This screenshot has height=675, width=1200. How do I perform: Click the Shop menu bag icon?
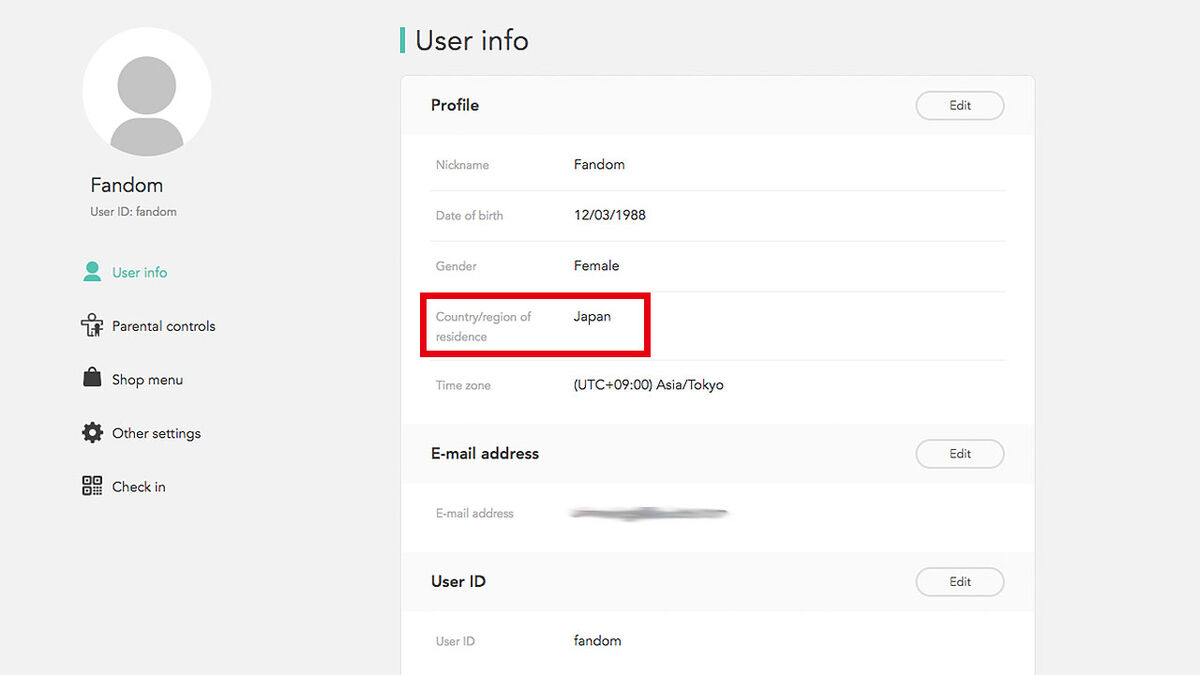(92, 379)
